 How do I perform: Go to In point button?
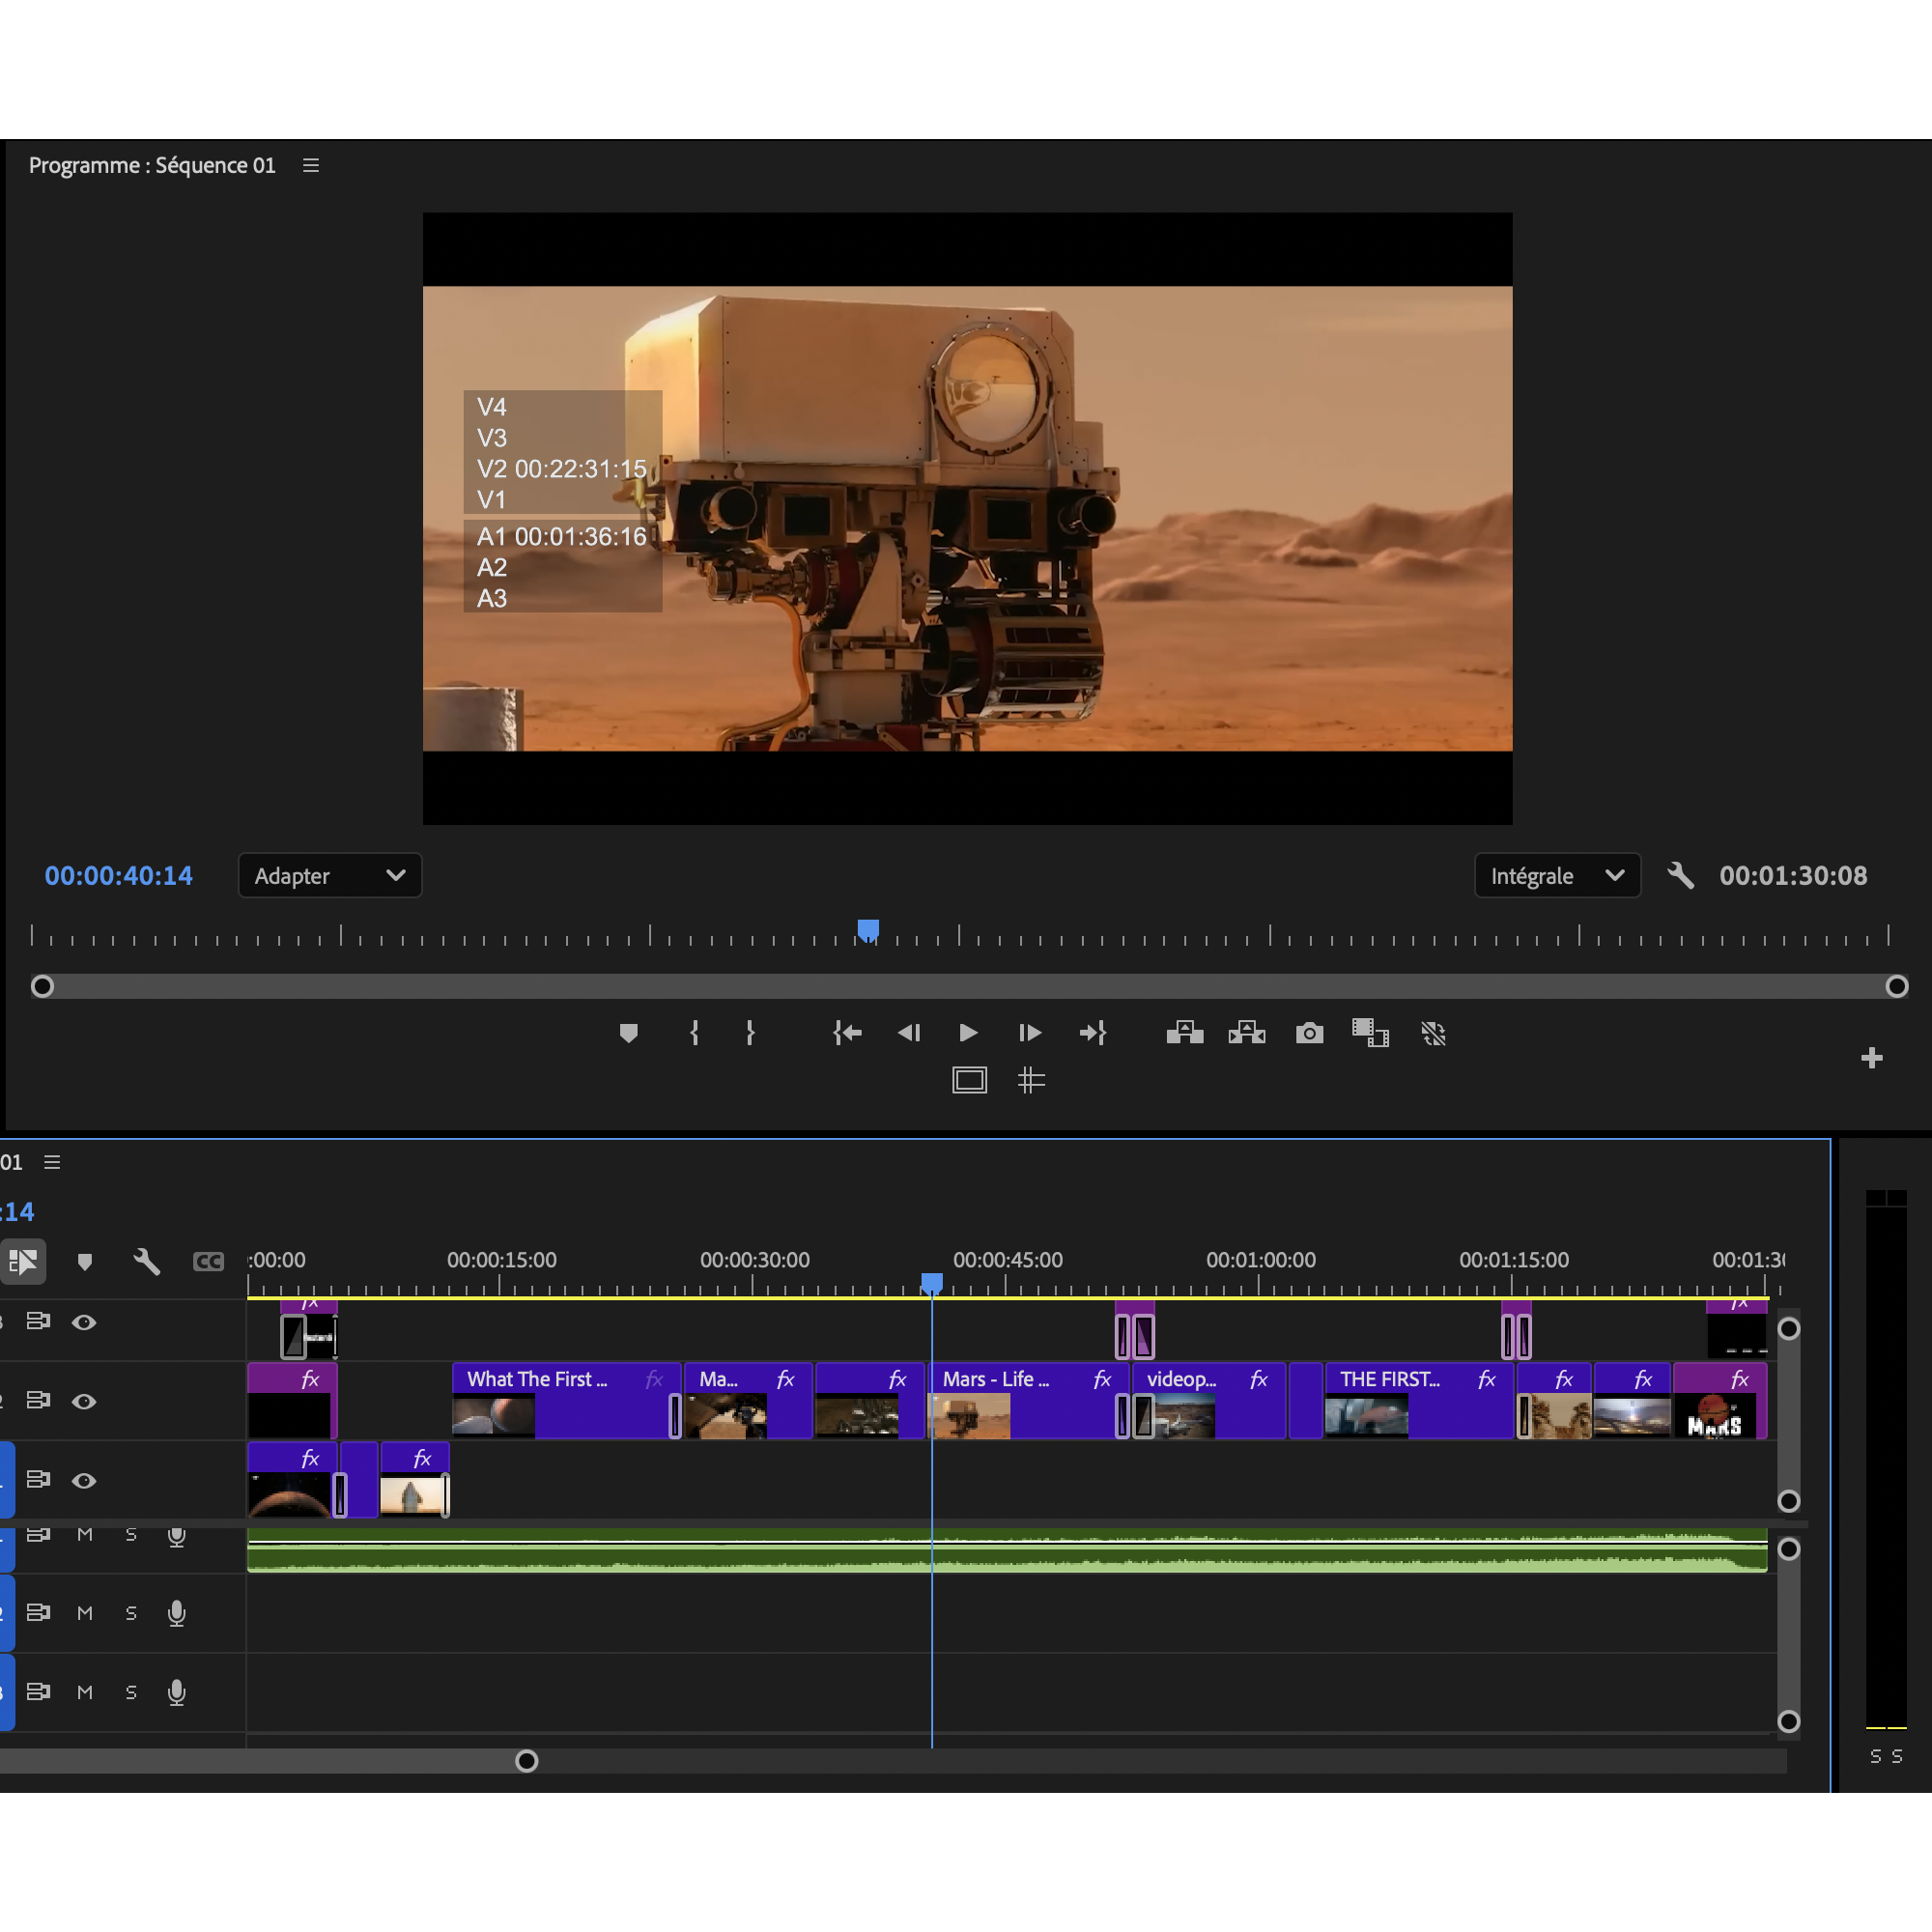[x=847, y=1033]
